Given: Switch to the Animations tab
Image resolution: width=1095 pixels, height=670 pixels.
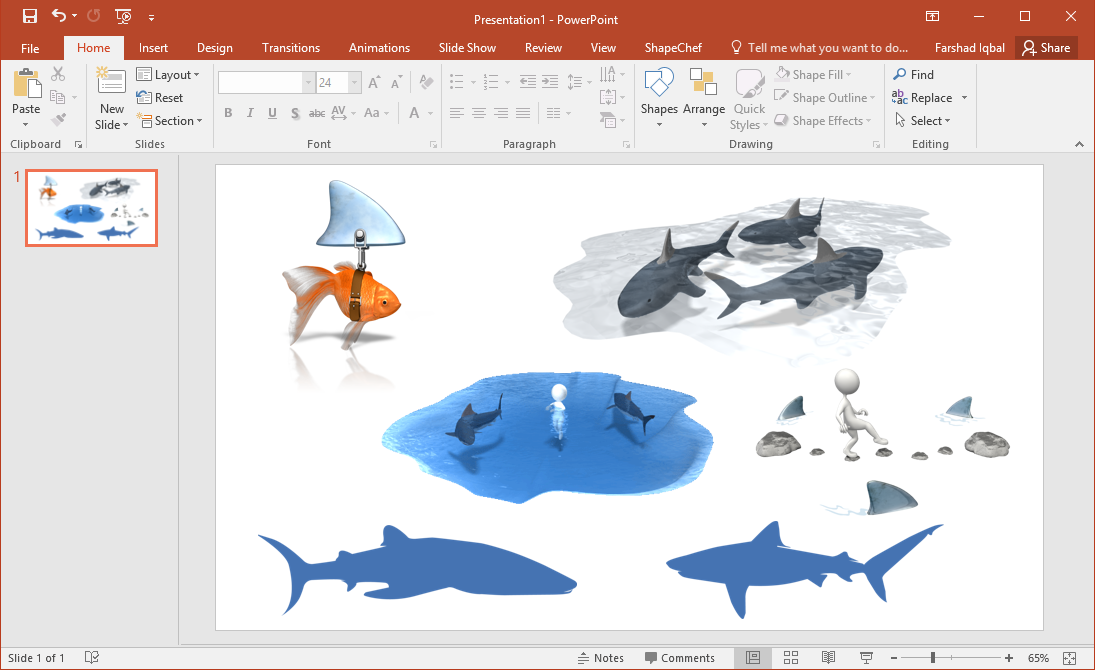Looking at the screenshot, I should [379, 48].
